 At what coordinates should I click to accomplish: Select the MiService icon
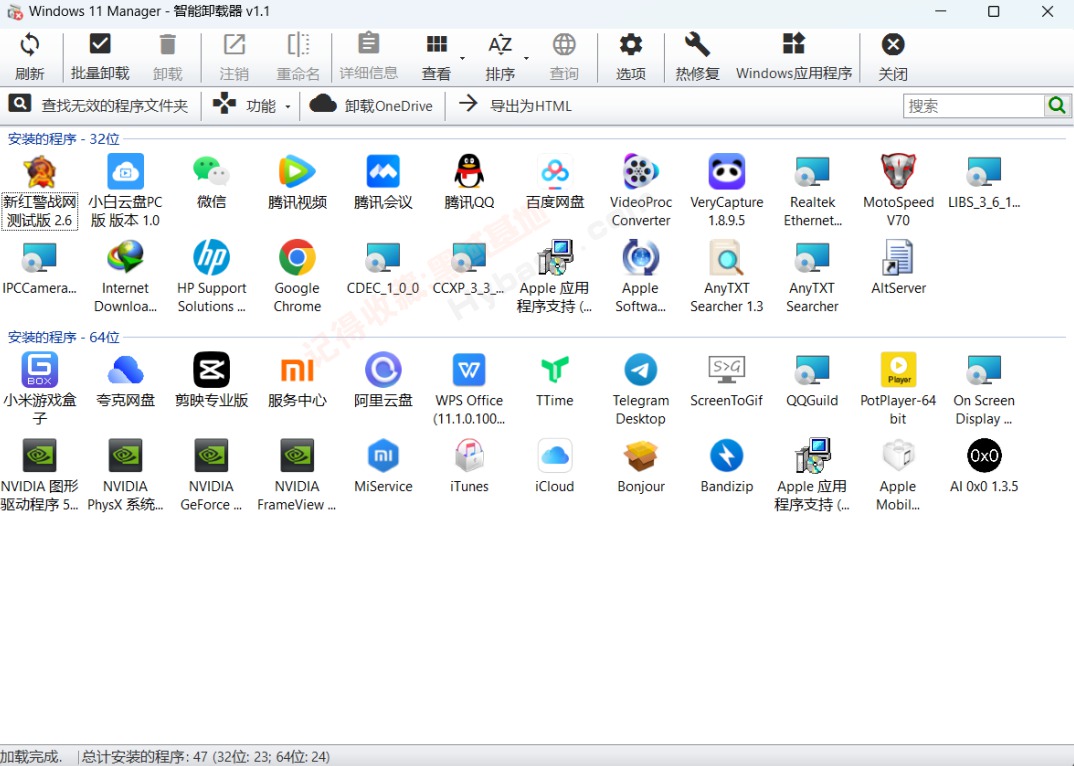click(x=383, y=456)
